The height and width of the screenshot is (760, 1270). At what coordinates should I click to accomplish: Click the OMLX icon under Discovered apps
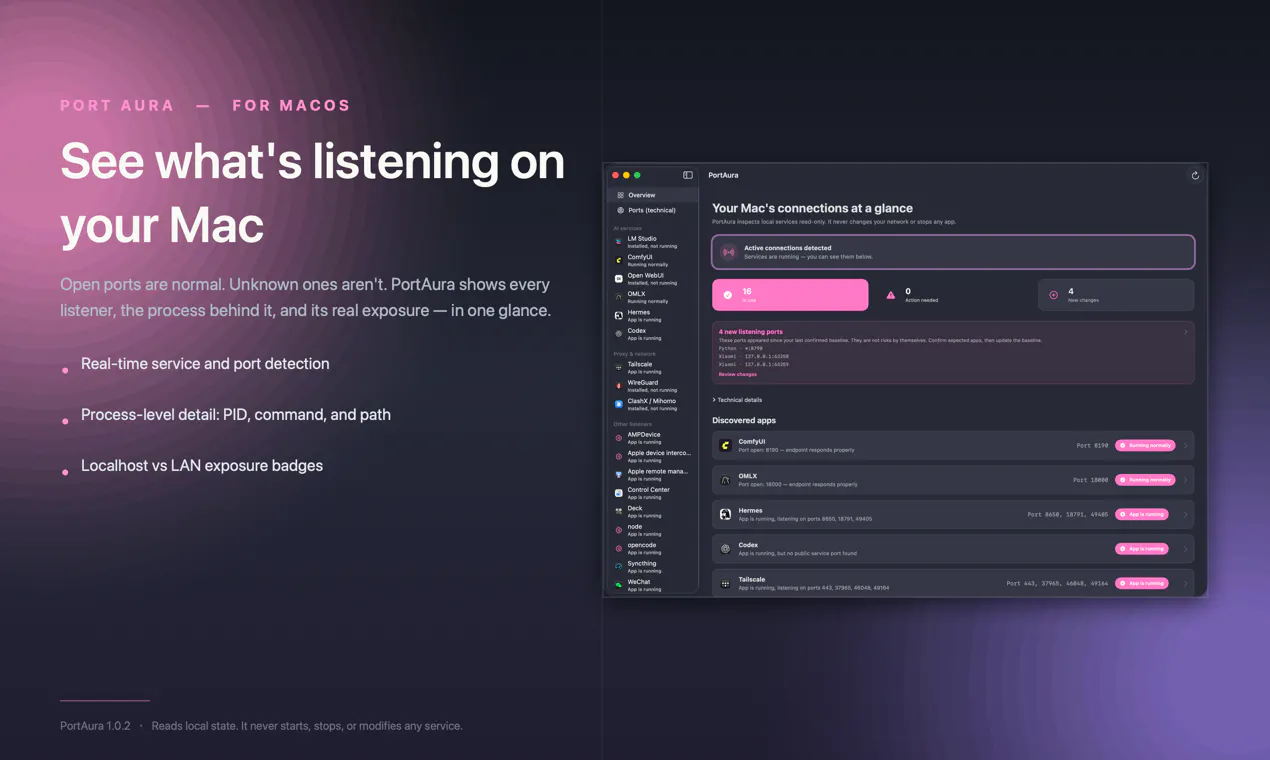point(725,480)
